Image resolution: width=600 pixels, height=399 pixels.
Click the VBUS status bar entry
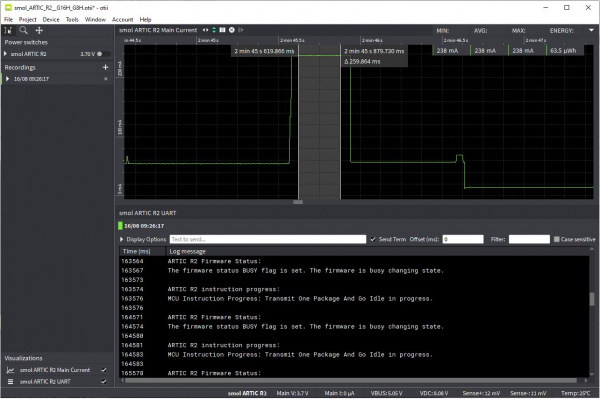point(386,393)
